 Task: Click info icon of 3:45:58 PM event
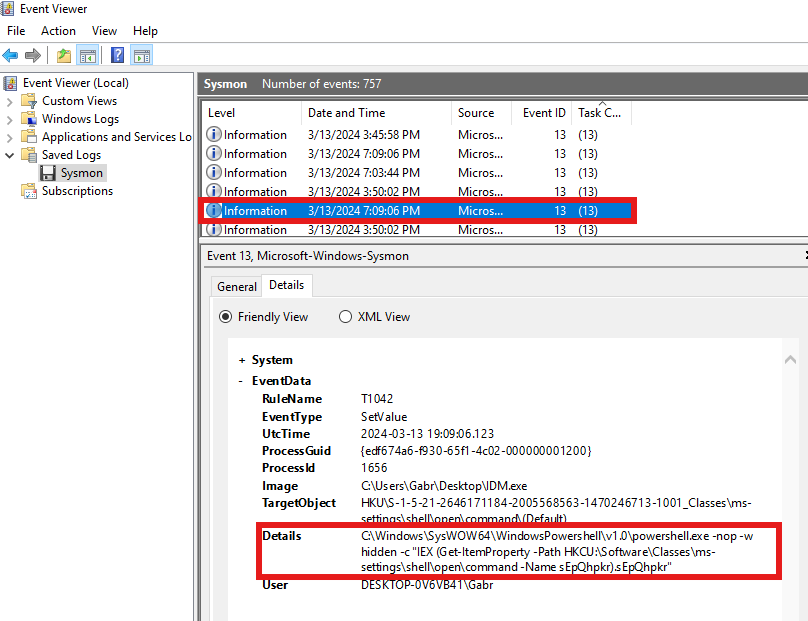tap(214, 135)
